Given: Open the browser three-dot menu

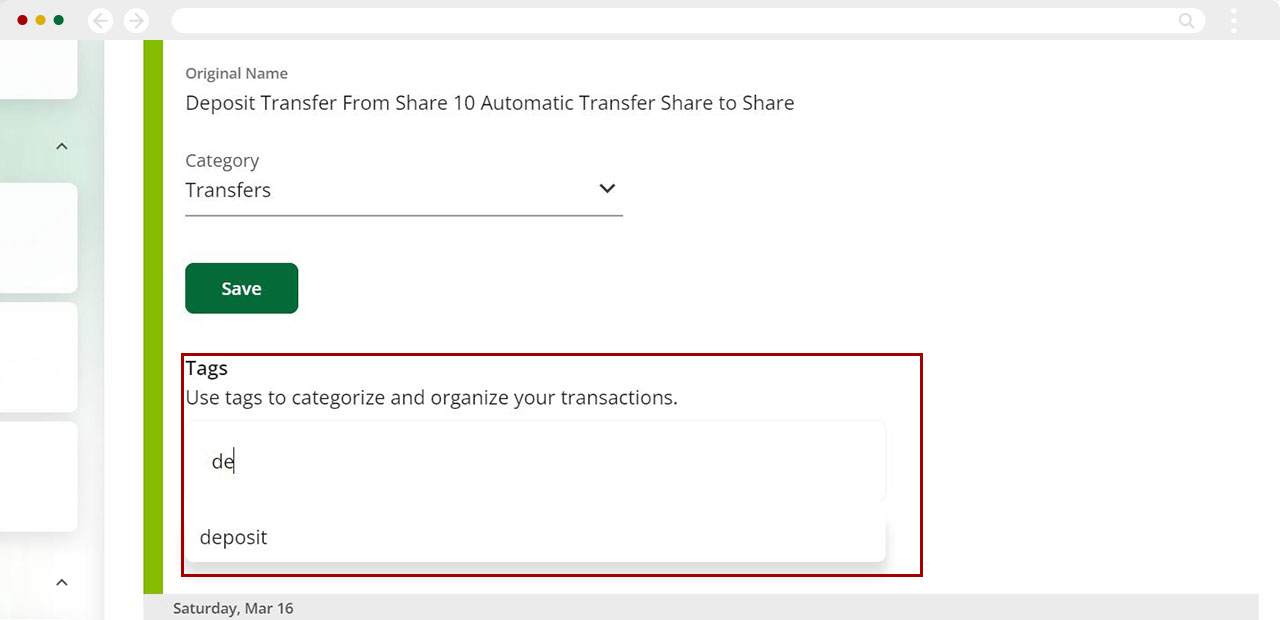Looking at the screenshot, I should [1234, 20].
